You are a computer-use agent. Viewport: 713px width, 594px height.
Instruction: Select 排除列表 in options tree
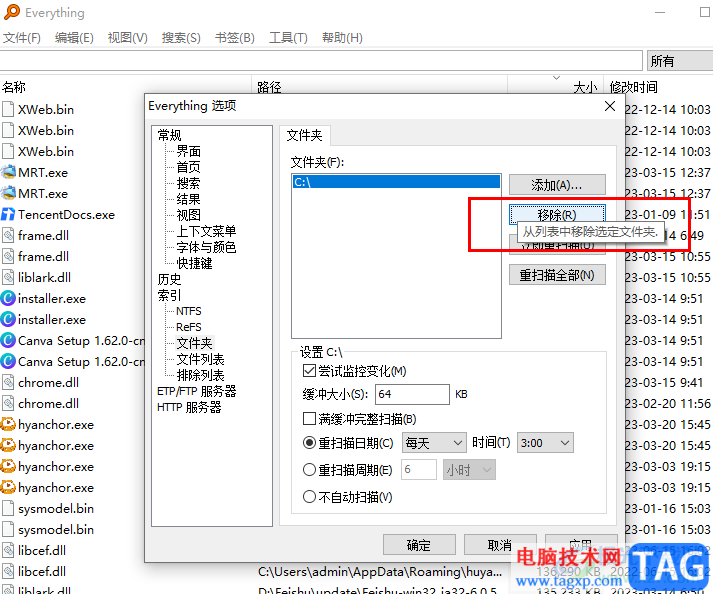point(200,375)
